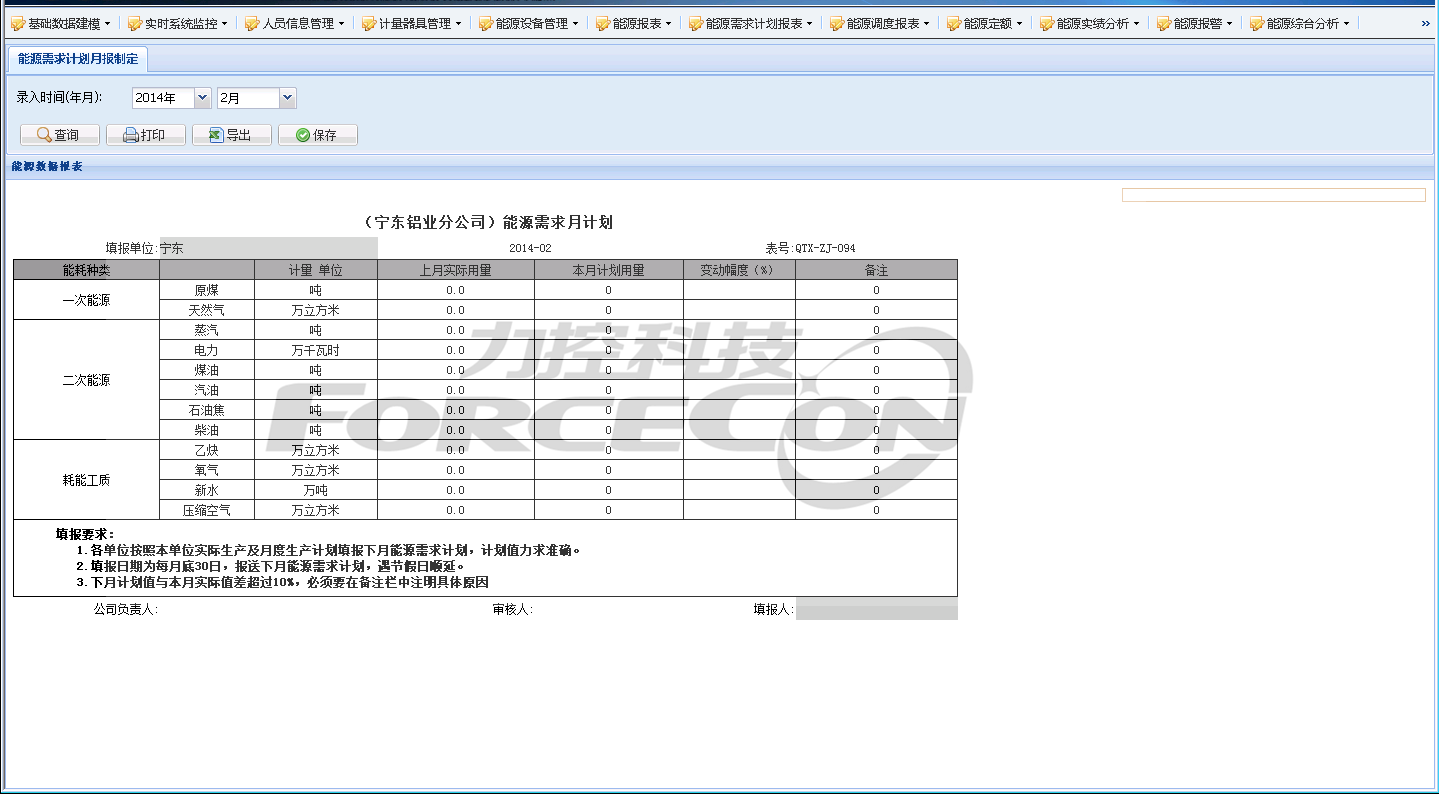Screen dimensions: 1439x794
Task: Click the 实时系统监控 menu icon
Action: click(x=135, y=23)
